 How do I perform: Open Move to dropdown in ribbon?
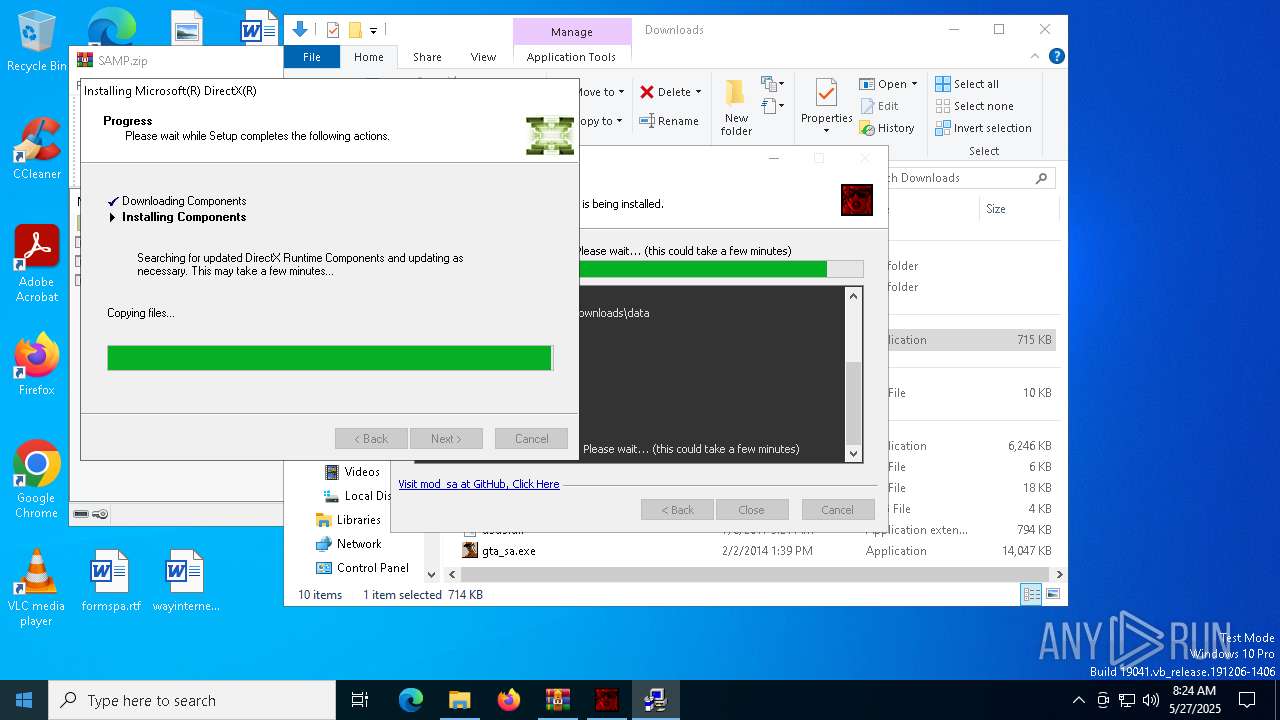click(x=601, y=92)
